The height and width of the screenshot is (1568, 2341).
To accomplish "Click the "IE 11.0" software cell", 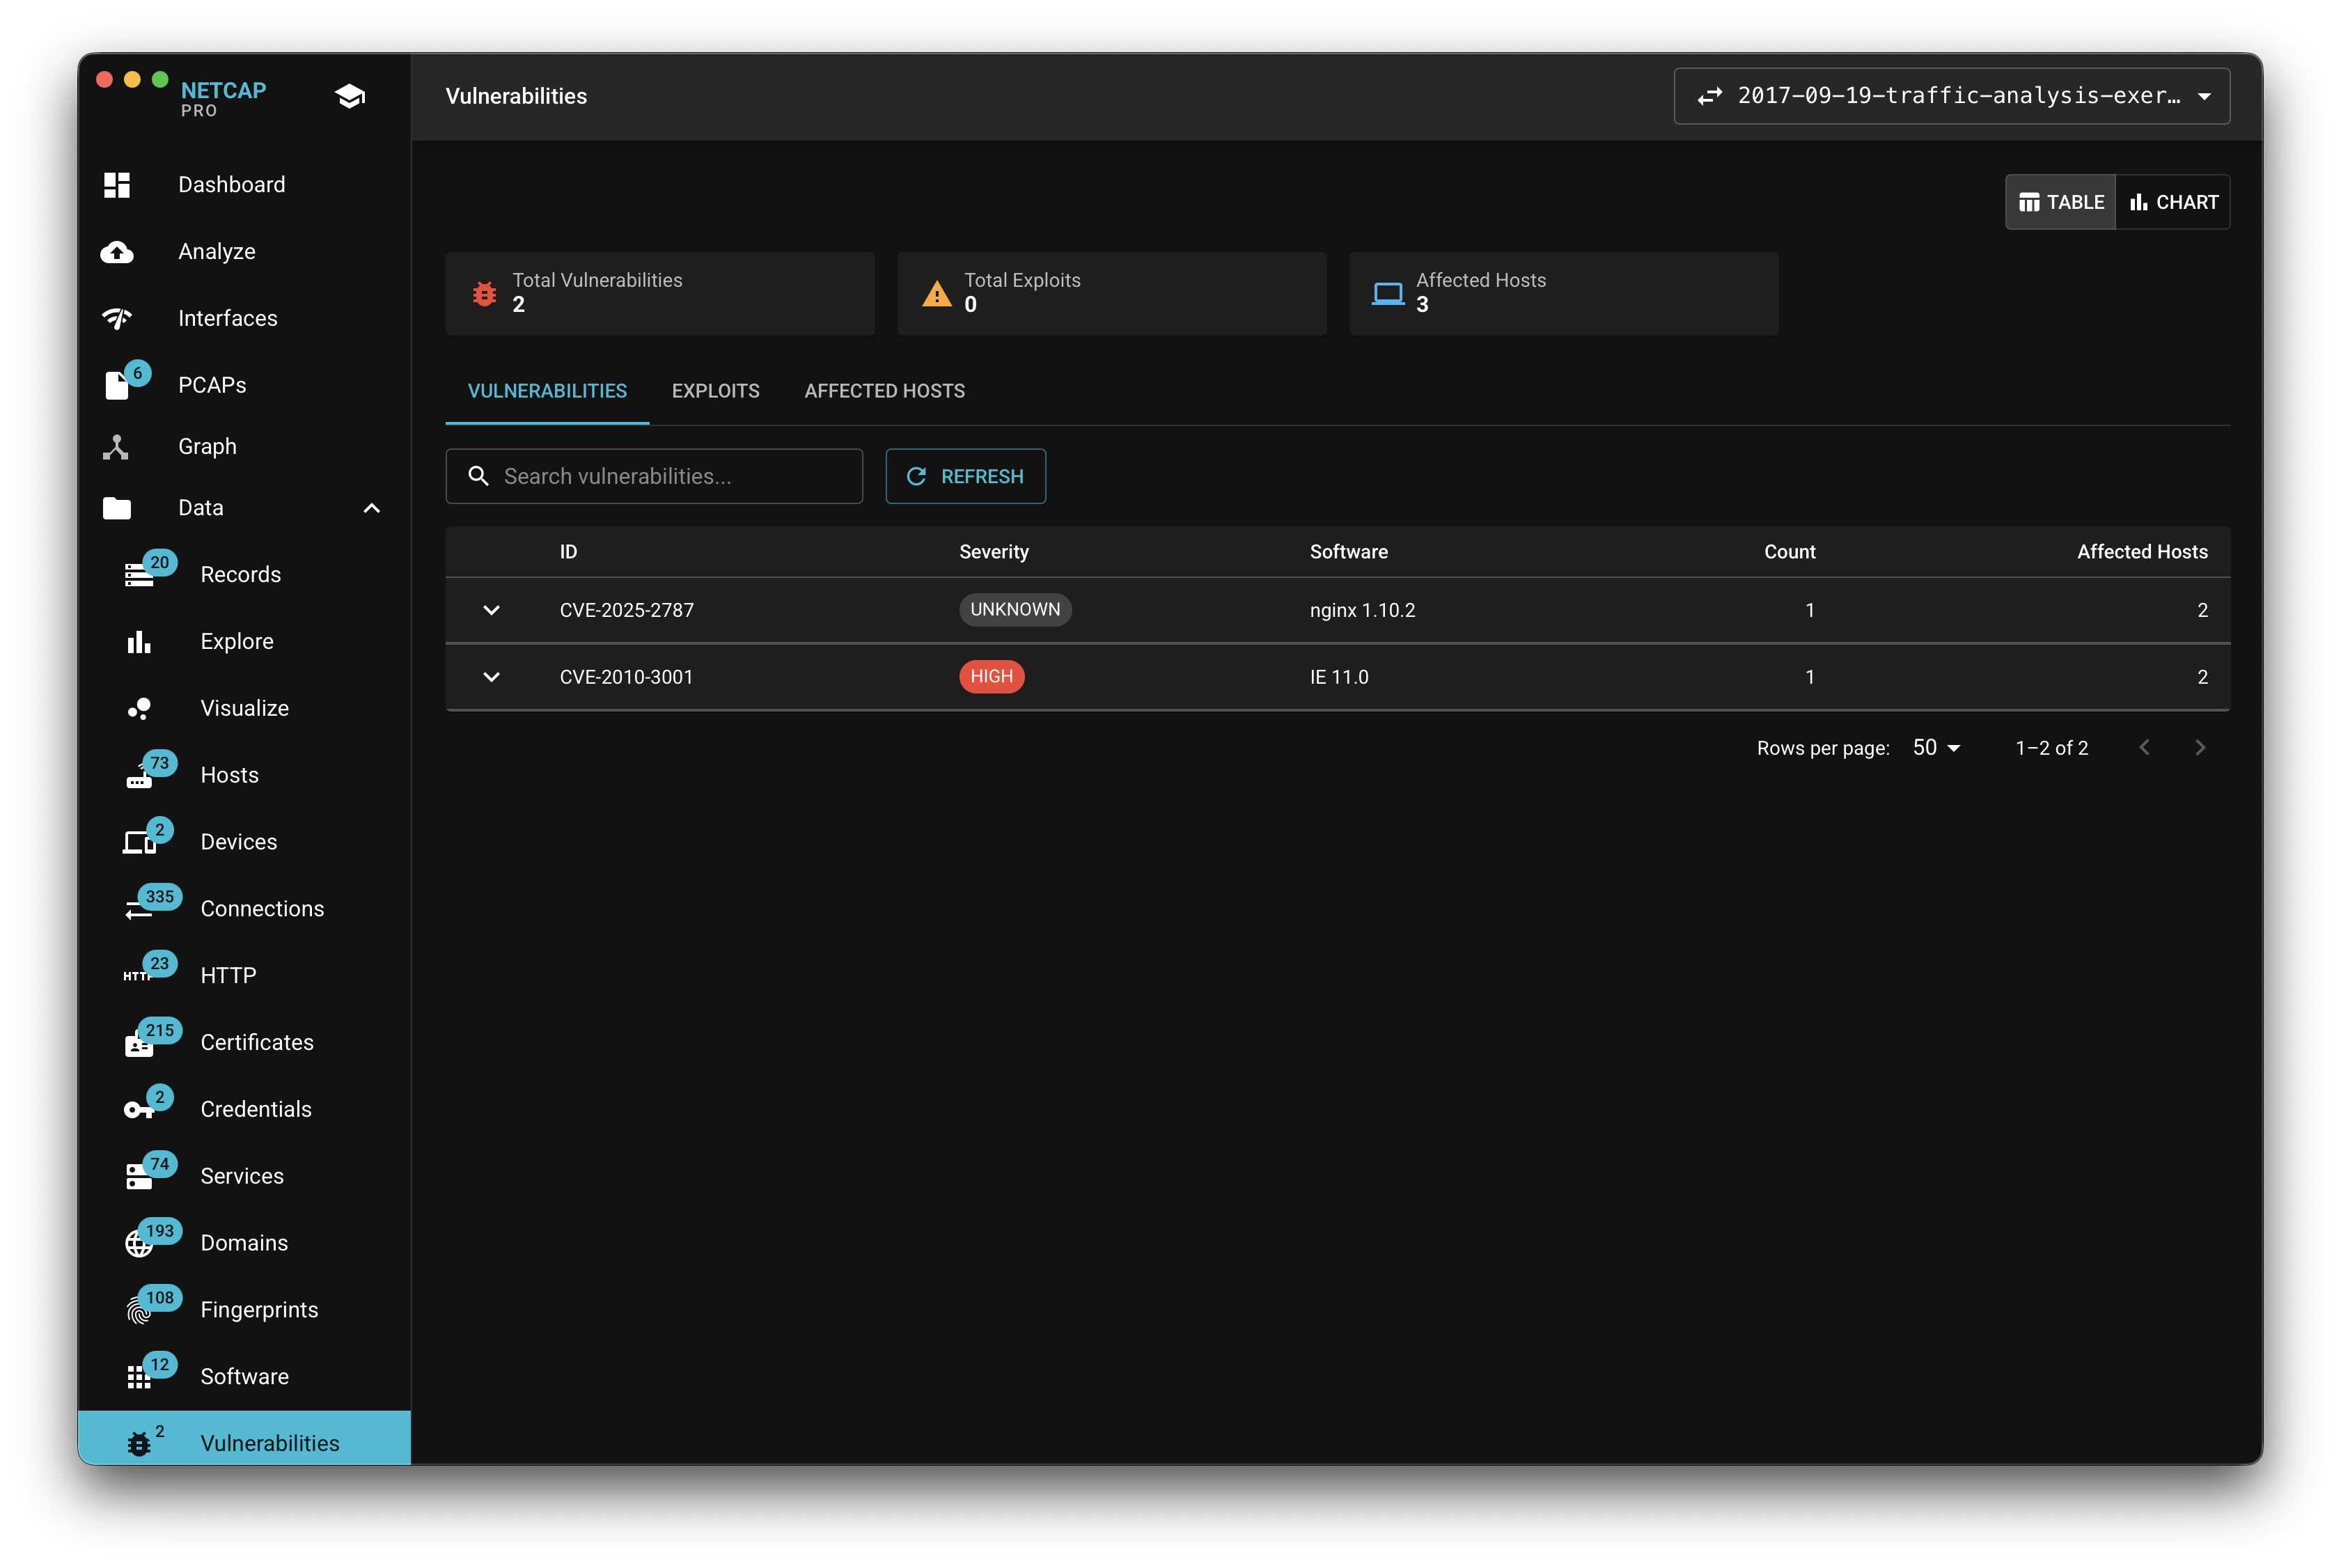I will (x=1339, y=677).
